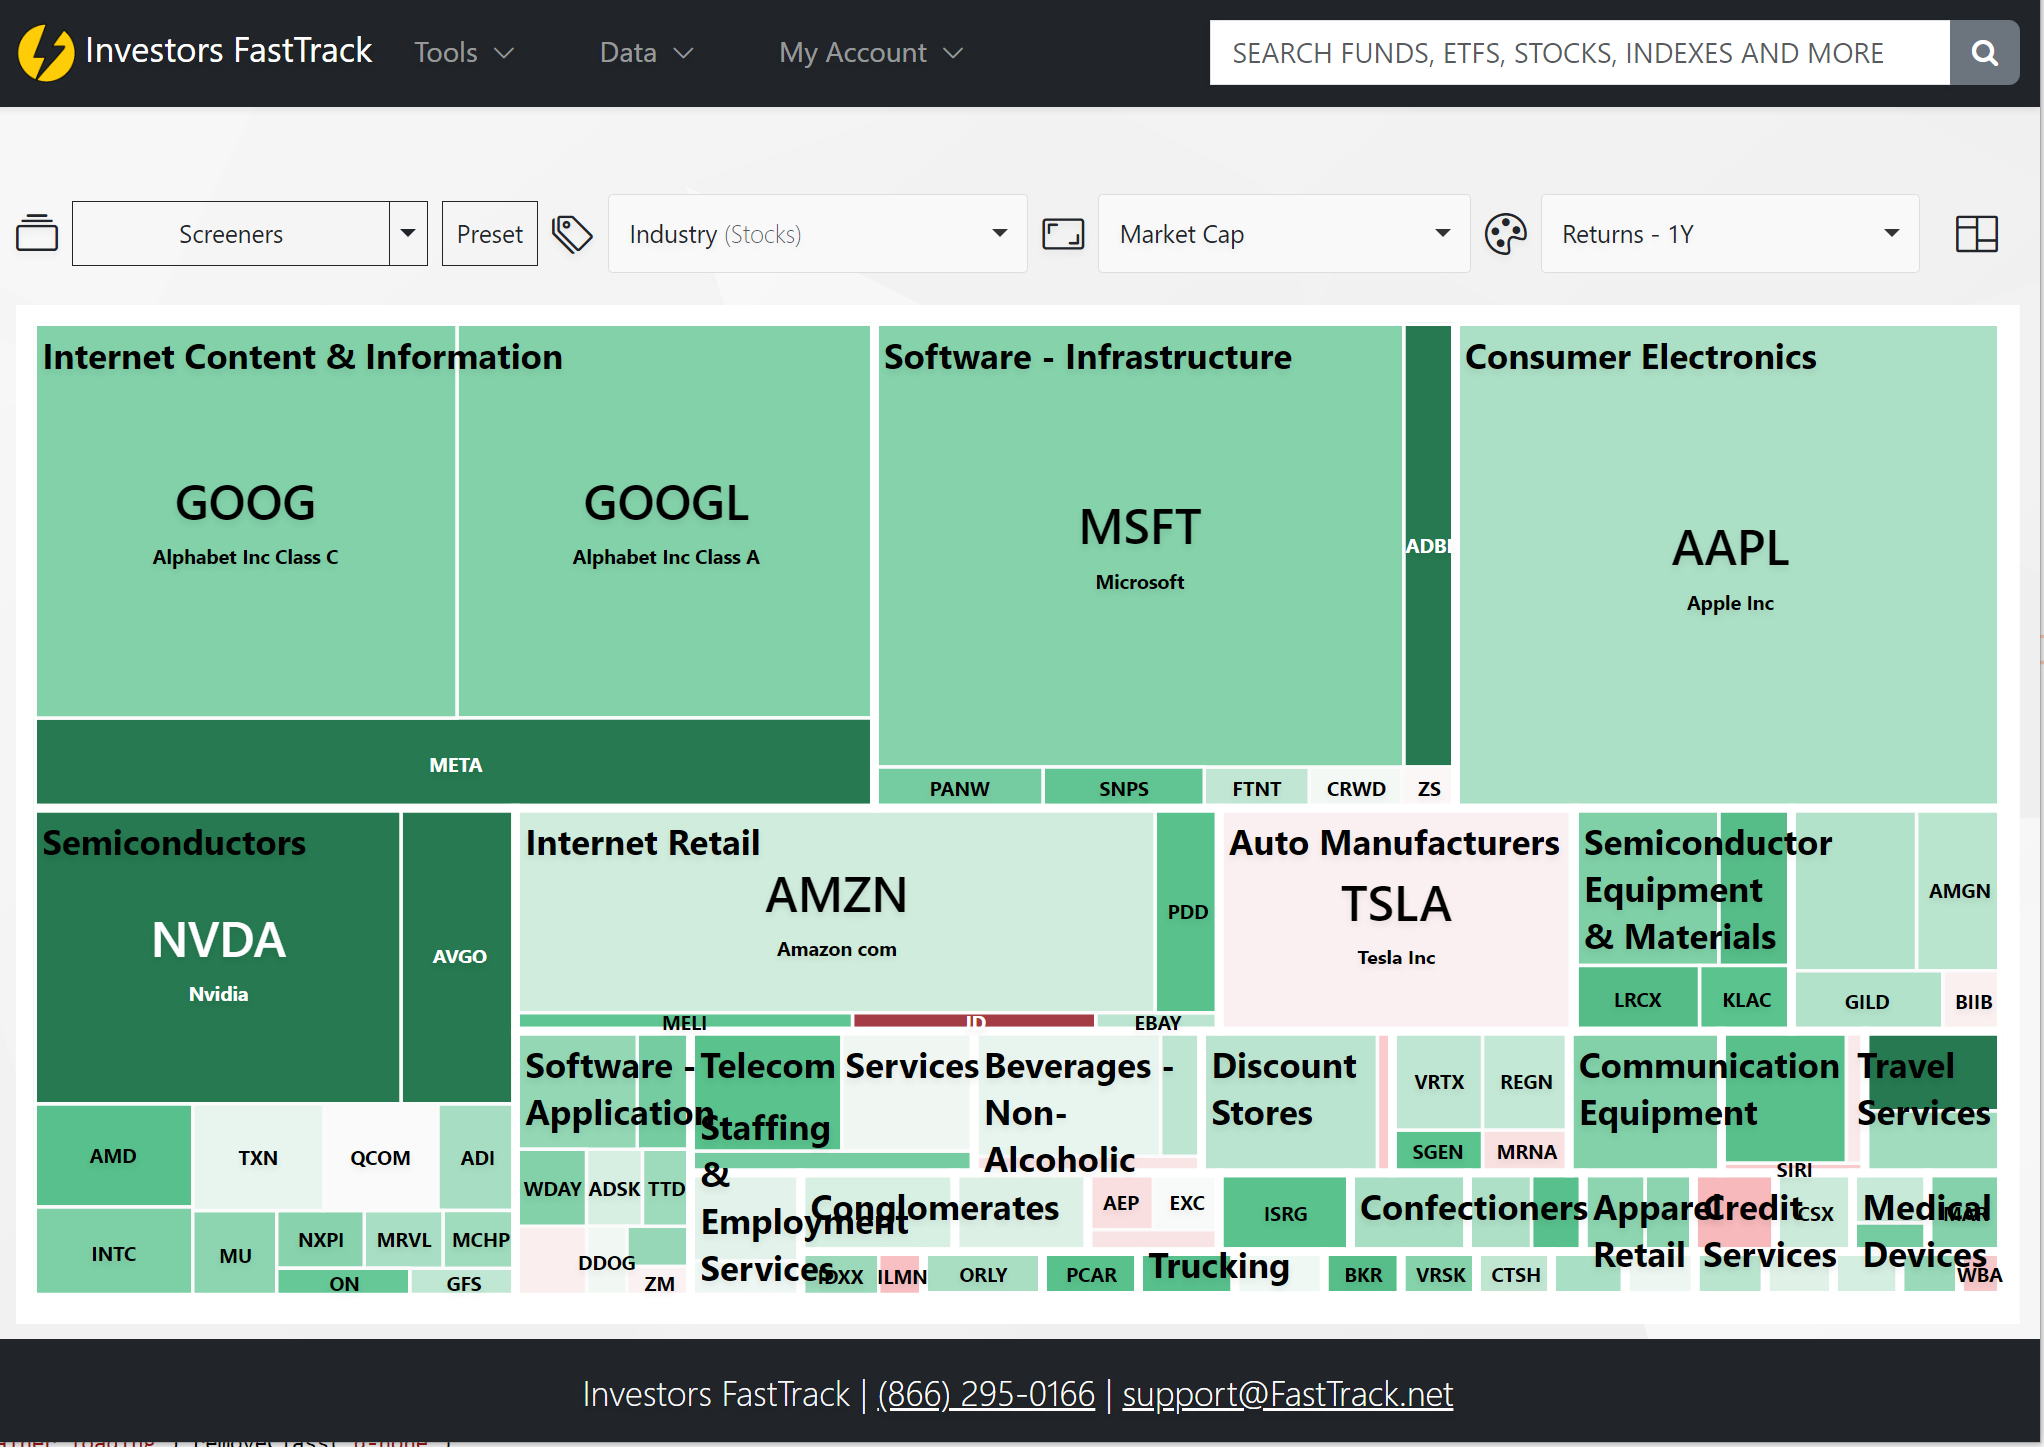Open the Returns - 1Y color dropdown
Image resolution: width=2044 pixels, height=1447 pixels.
coord(1730,234)
